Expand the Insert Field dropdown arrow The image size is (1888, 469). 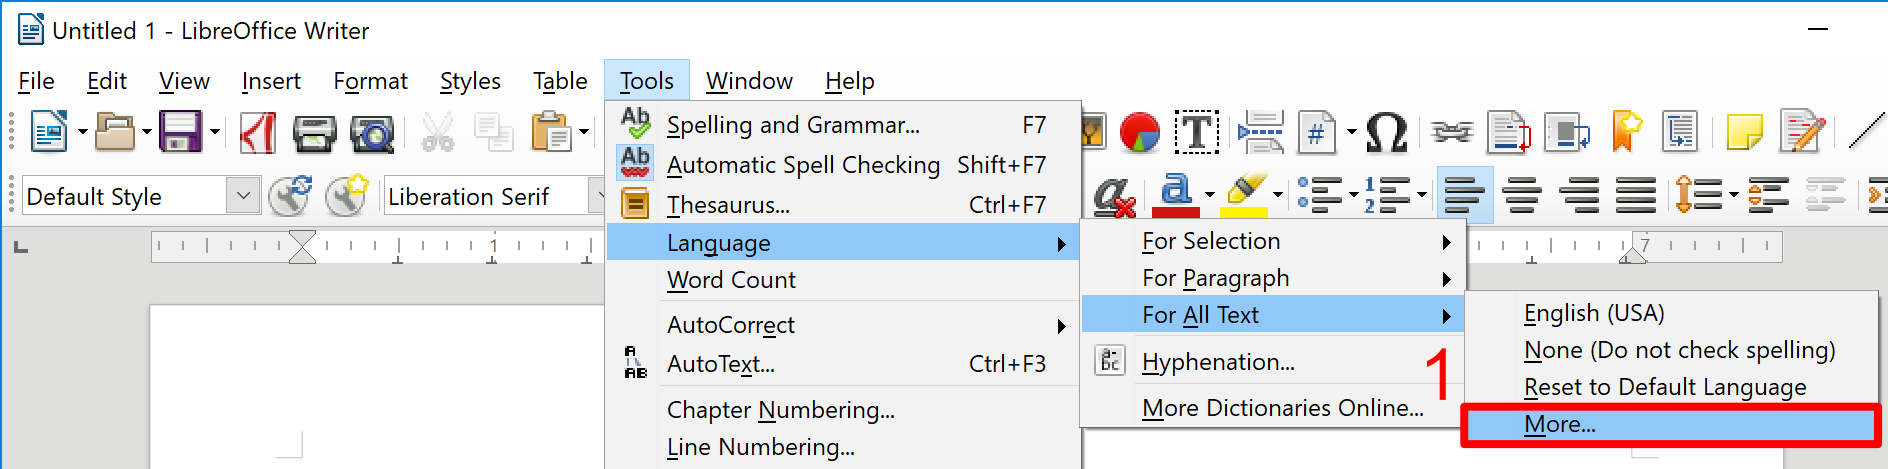point(1351,131)
